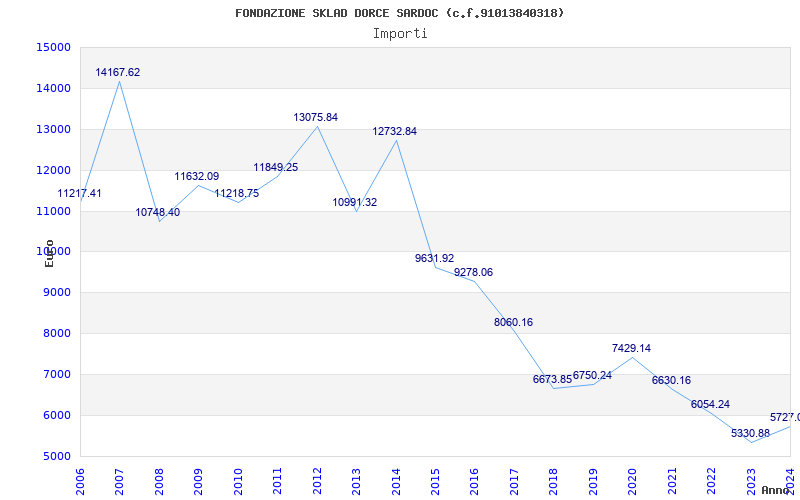Select the 8060.16 data label
This screenshot has height=500, width=800.
513,322
